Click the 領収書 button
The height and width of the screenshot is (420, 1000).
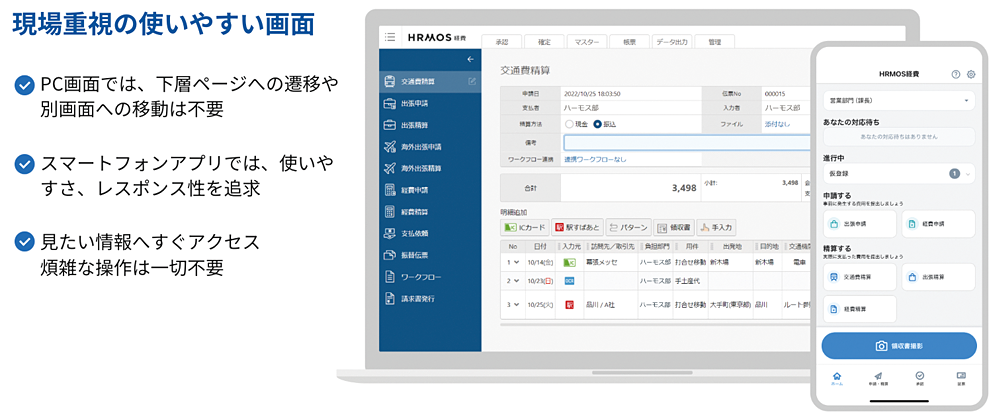point(673,227)
